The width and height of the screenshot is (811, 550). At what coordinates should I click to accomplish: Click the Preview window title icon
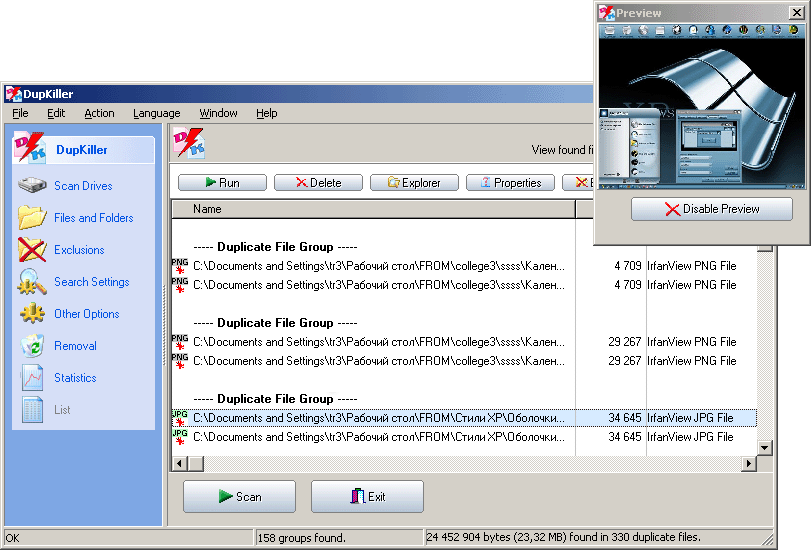[x=607, y=12]
